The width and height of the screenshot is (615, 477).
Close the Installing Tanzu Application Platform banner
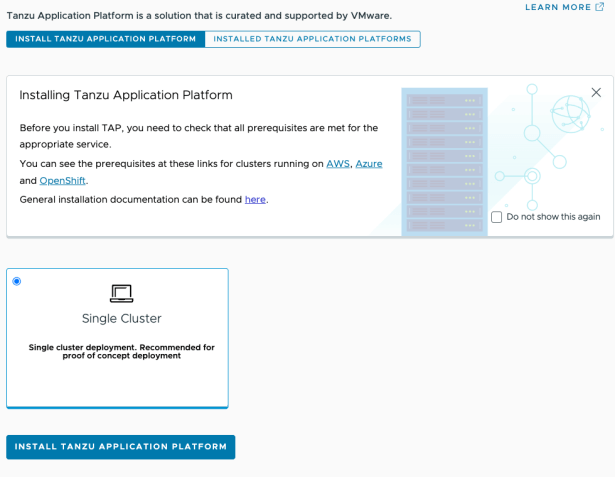coord(596,93)
